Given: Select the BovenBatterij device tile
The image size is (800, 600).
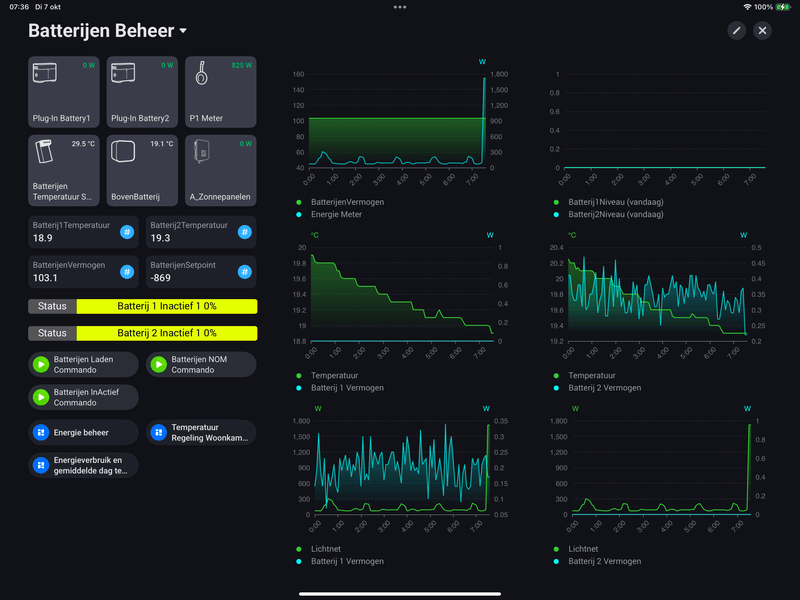Looking at the screenshot, I should pos(142,170).
